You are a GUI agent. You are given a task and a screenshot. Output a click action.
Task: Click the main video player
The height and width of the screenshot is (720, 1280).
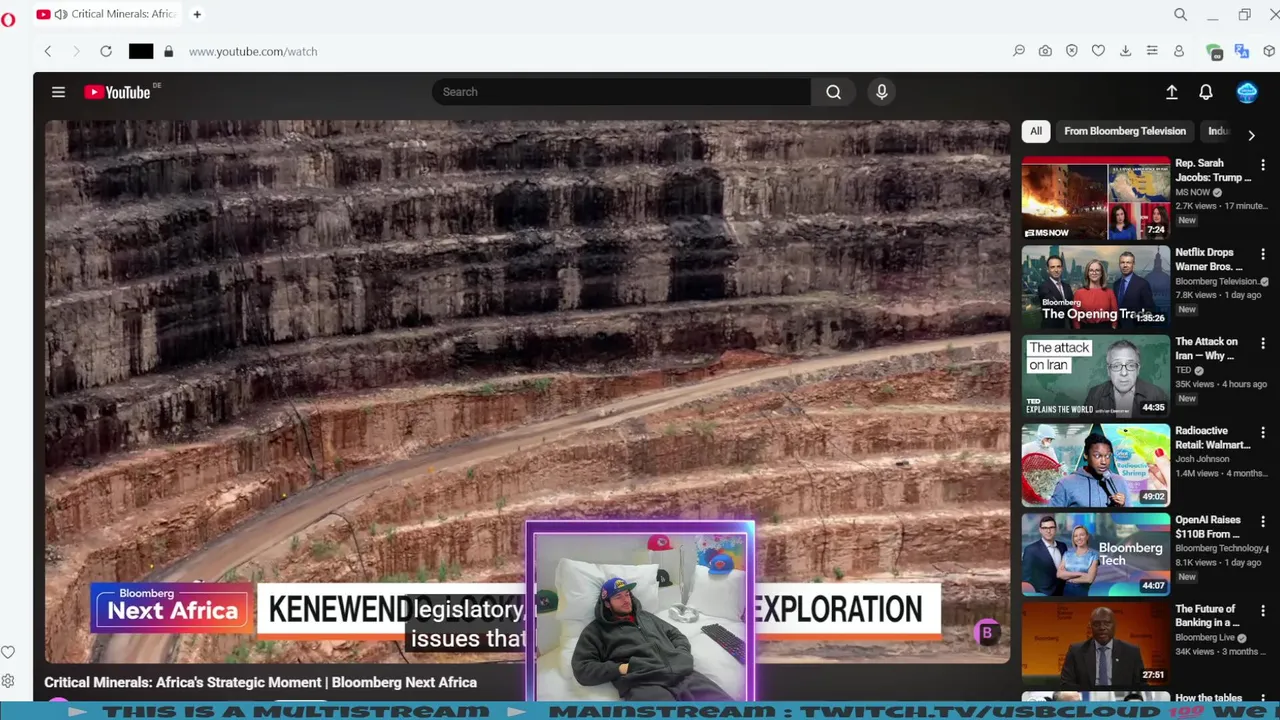pos(527,391)
